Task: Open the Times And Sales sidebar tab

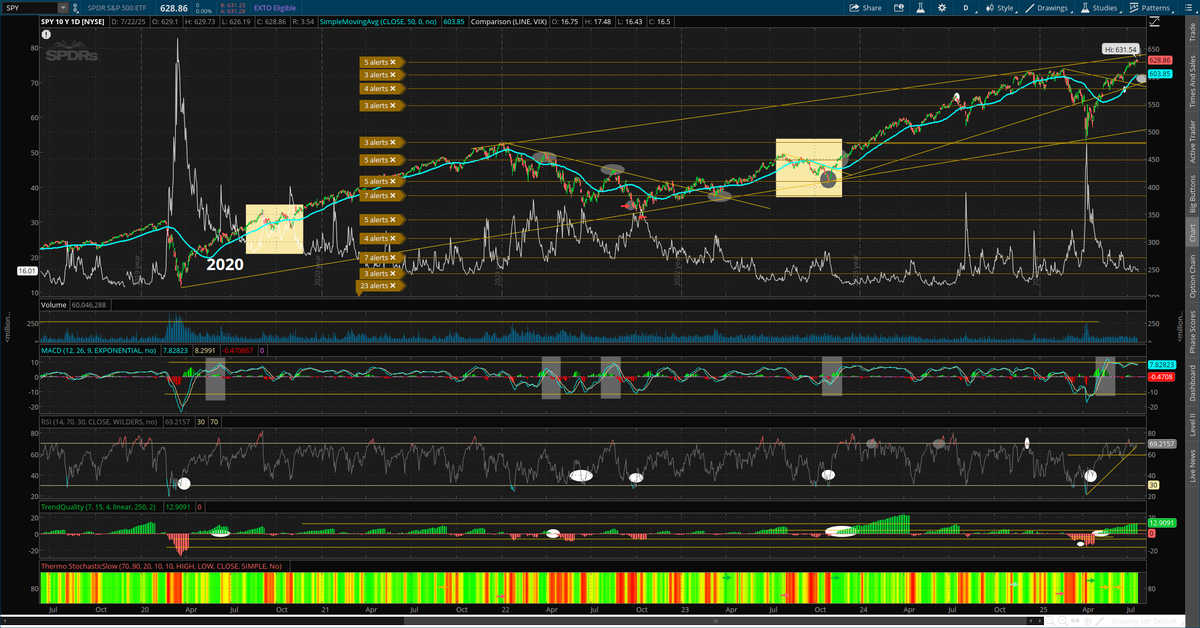Action: [x=1191, y=80]
